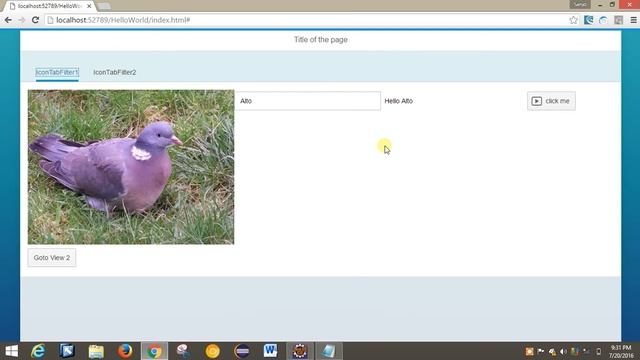Image resolution: width=640 pixels, height=360 pixels.
Task: Click the volume icon in the system tray
Action: 563,351
